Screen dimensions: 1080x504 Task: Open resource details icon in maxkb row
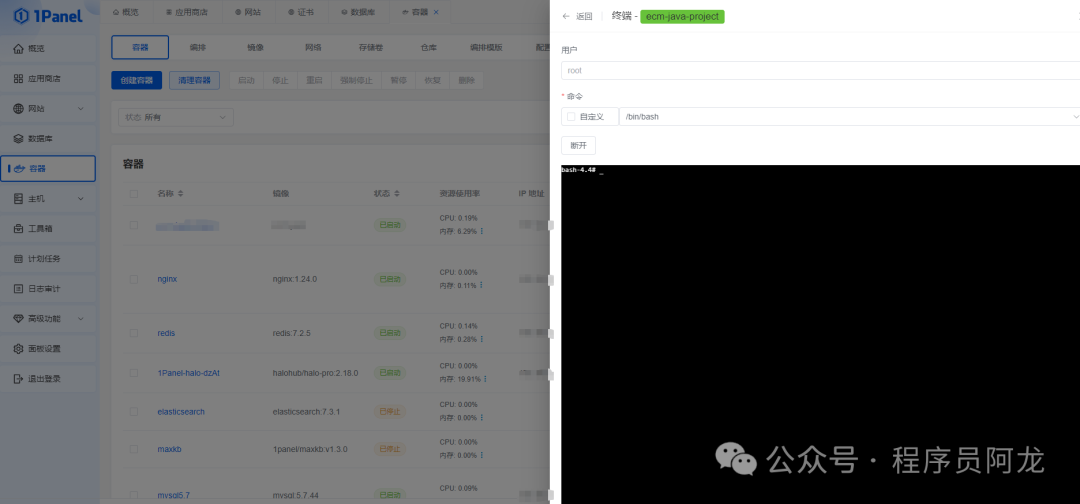click(481, 455)
